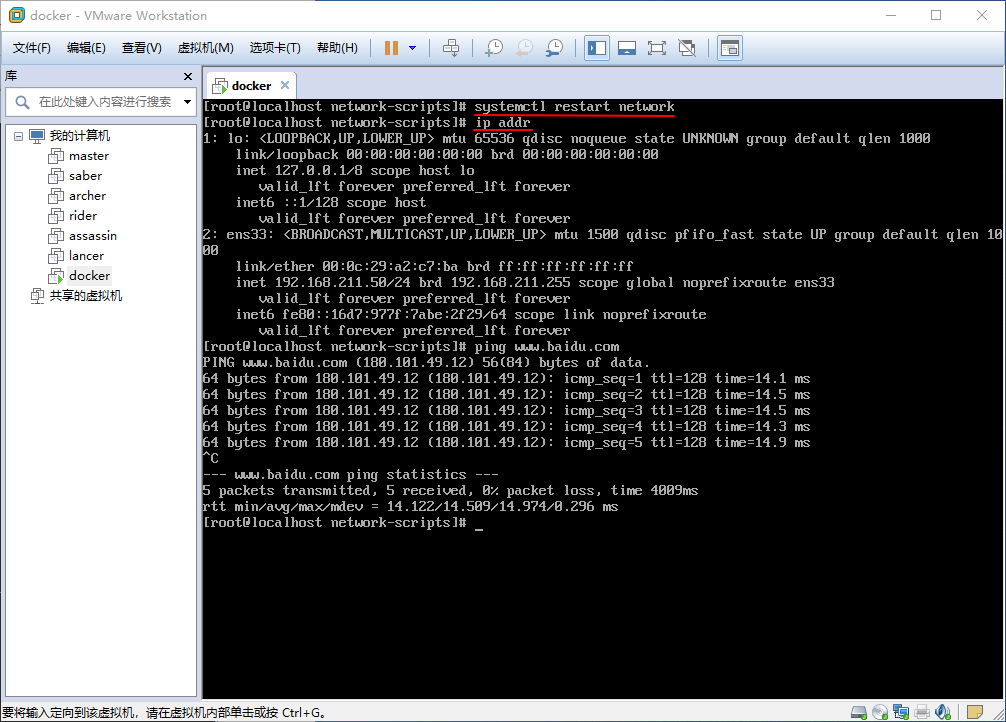
Task: Click the CD/DVD device status icon
Action: click(x=880, y=711)
